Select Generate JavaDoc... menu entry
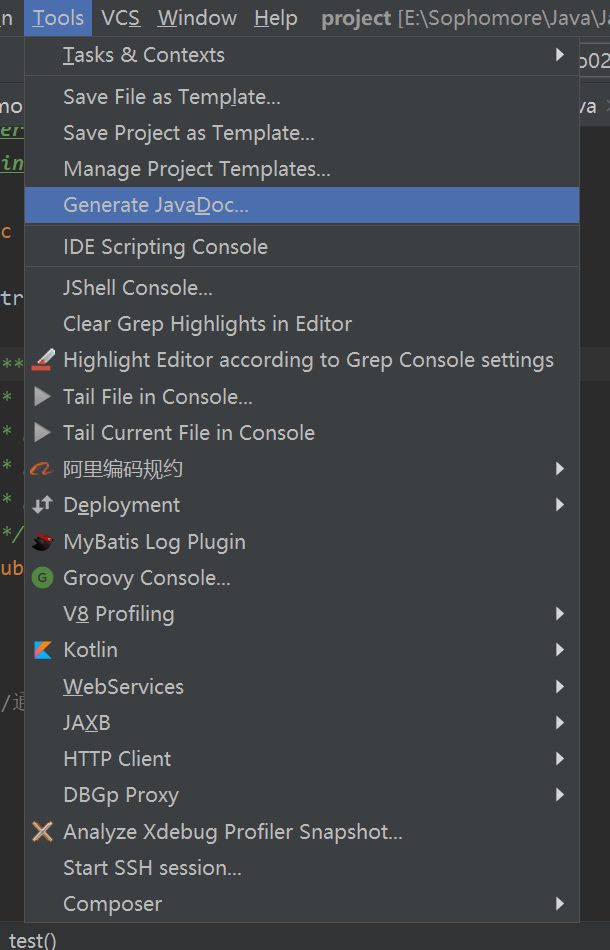The image size is (610, 950). point(156,205)
